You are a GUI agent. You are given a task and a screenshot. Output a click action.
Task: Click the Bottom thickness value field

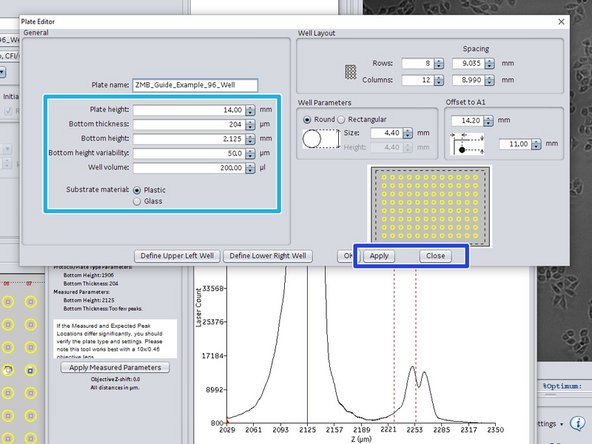(189, 125)
